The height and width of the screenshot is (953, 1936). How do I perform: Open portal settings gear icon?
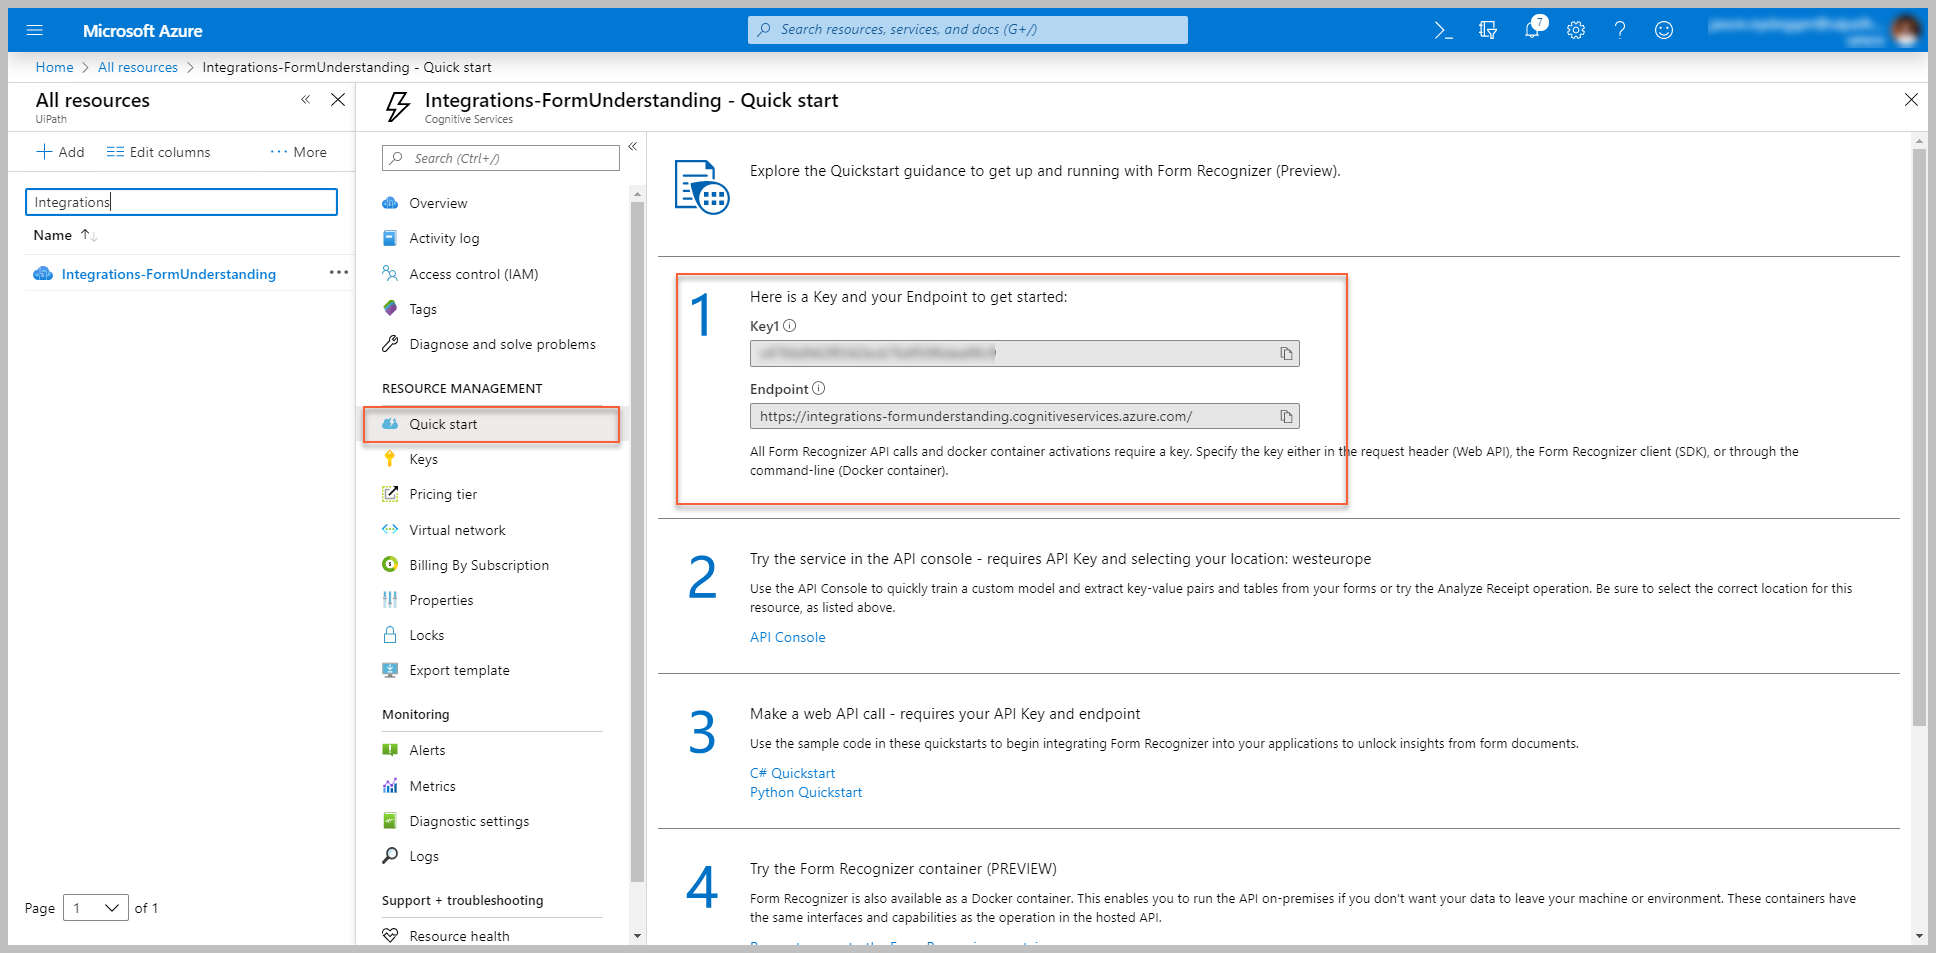pyautogui.click(x=1576, y=30)
